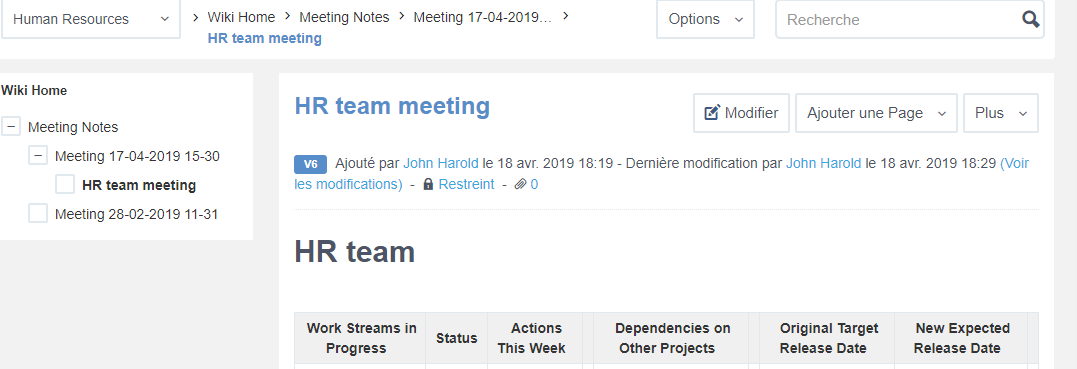Open the Human Resources space dropdown
This screenshot has width=1077, height=369.
tap(91, 19)
